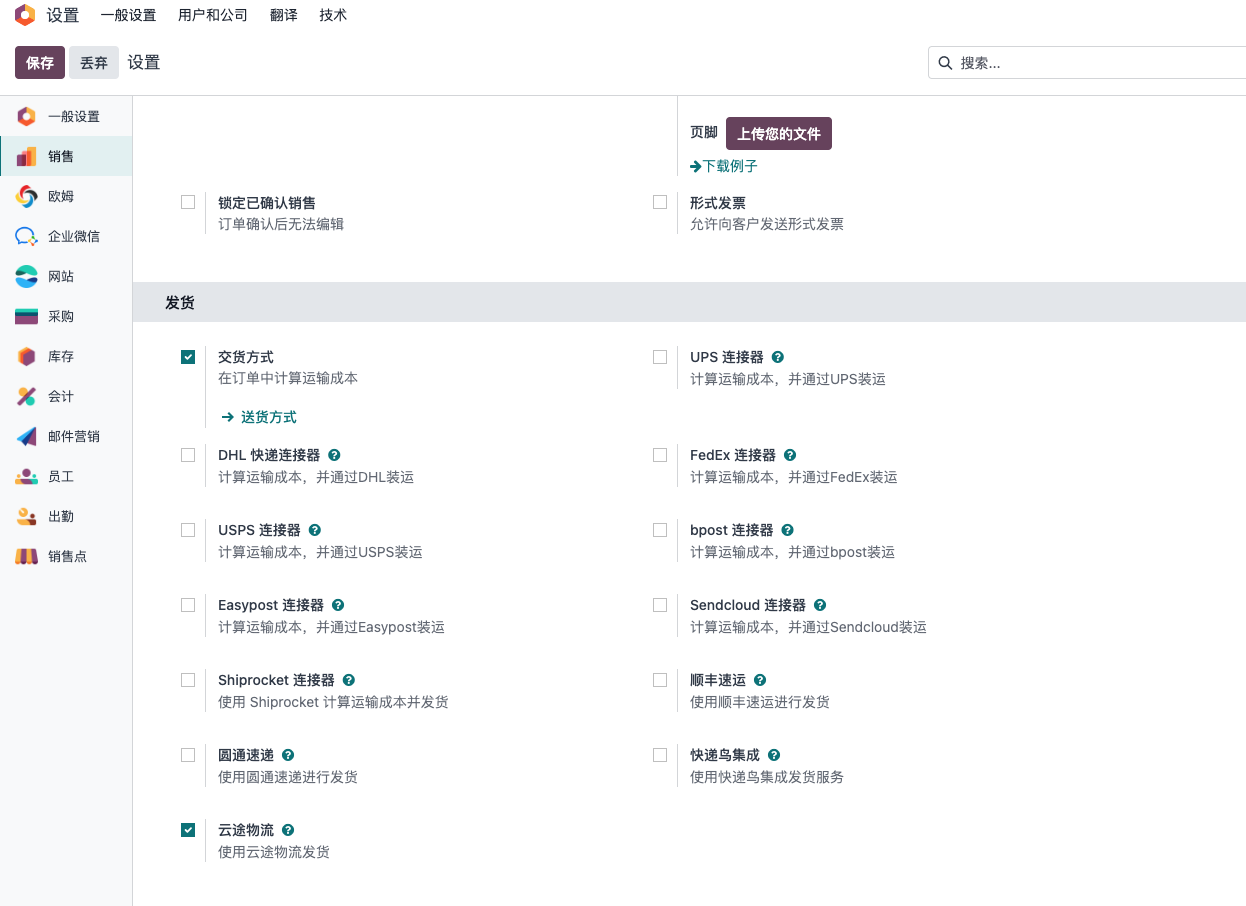Open 下载例子 link
This screenshot has height=906, width=1246.
point(724,166)
